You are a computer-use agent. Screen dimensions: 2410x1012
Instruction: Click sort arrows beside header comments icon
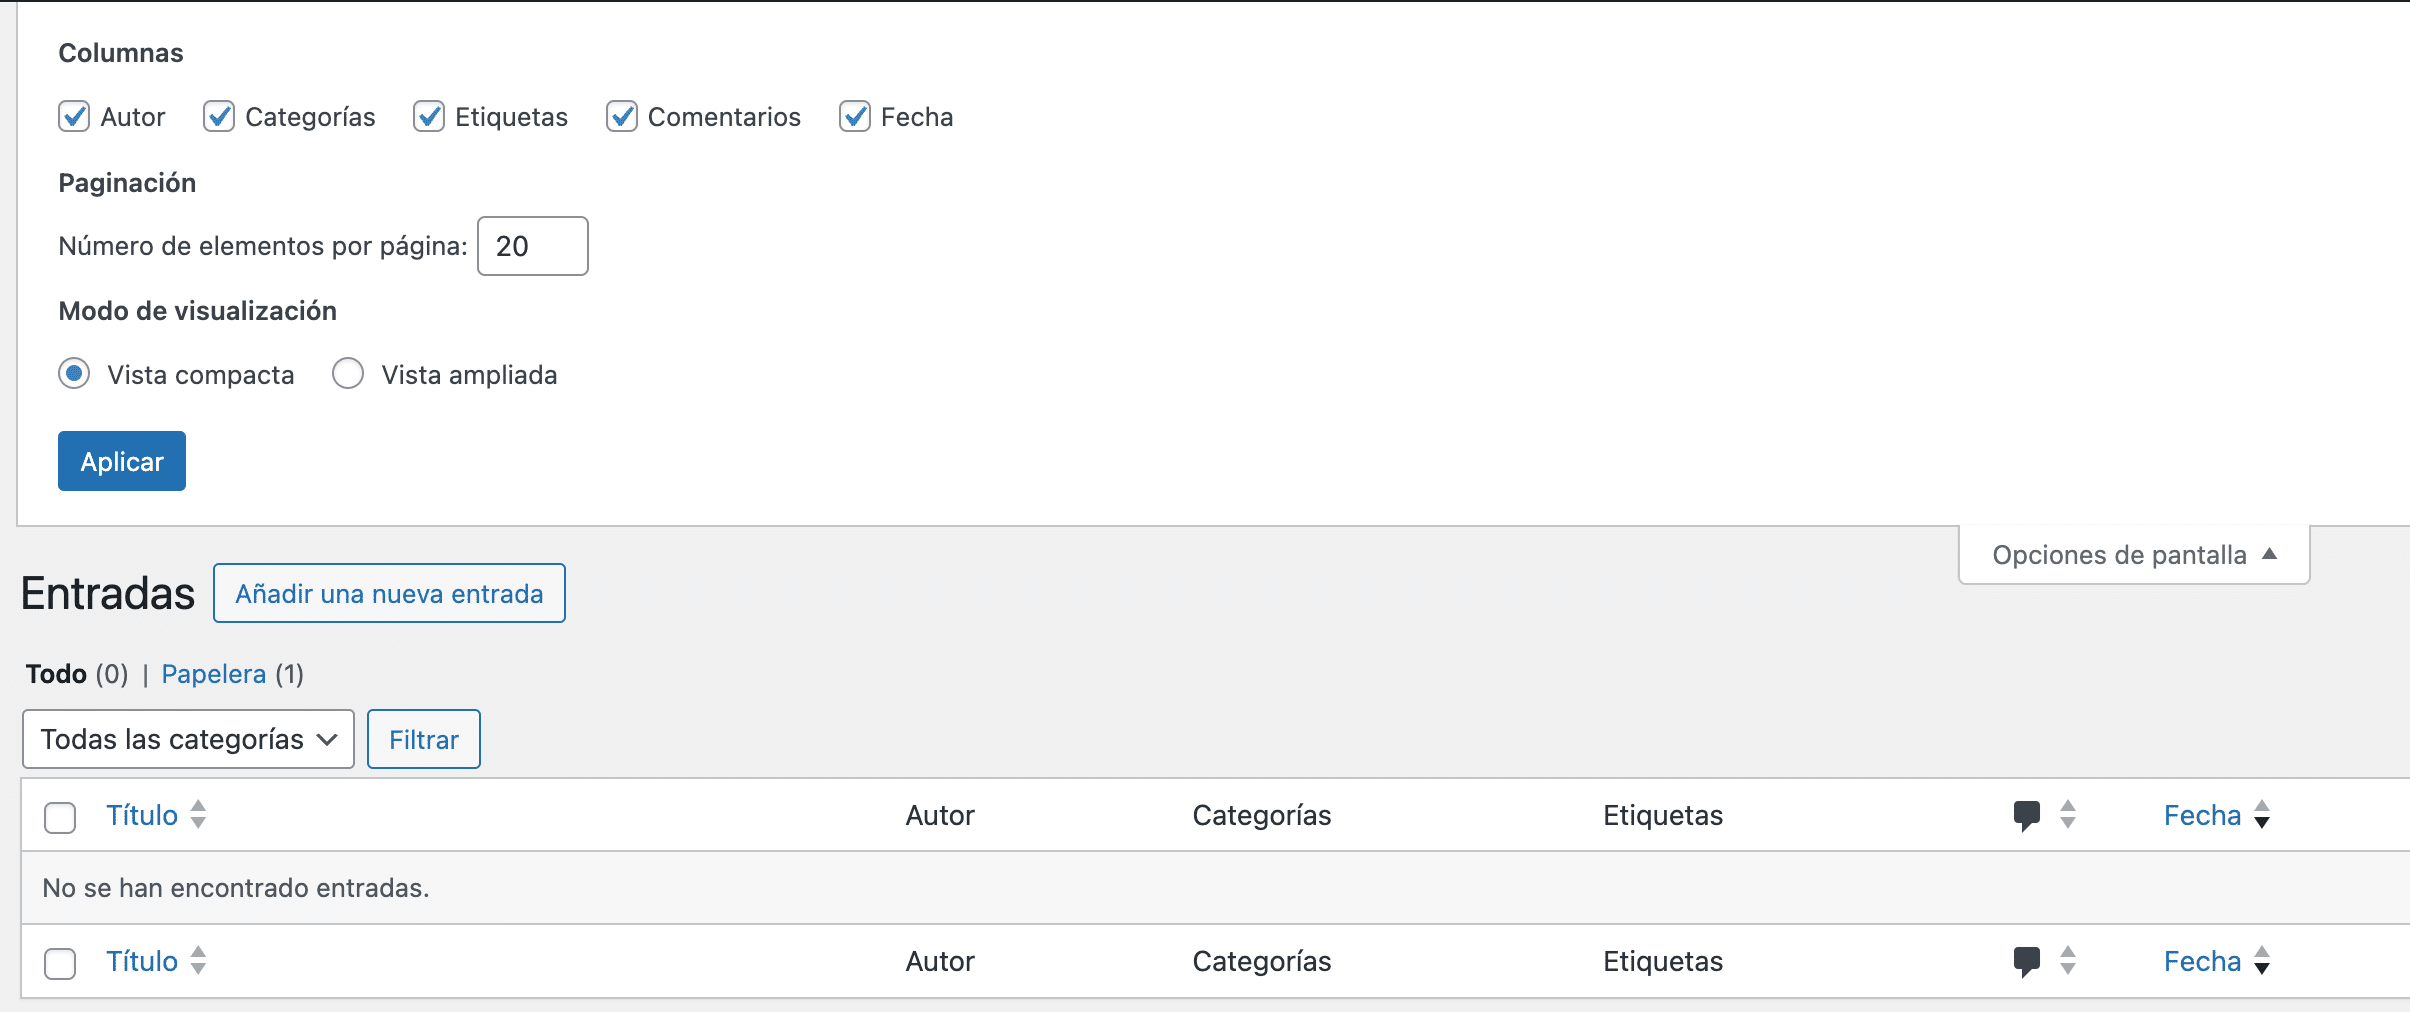click(2068, 815)
